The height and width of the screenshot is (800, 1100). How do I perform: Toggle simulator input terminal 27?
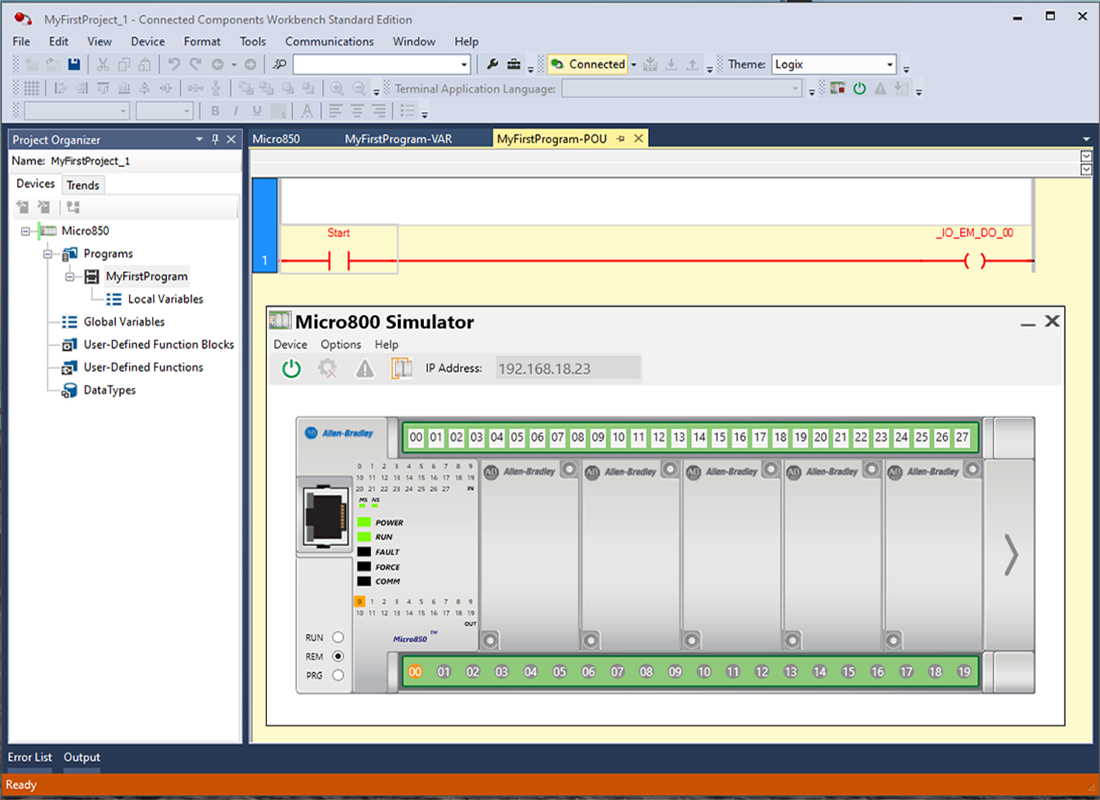point(962,437)
